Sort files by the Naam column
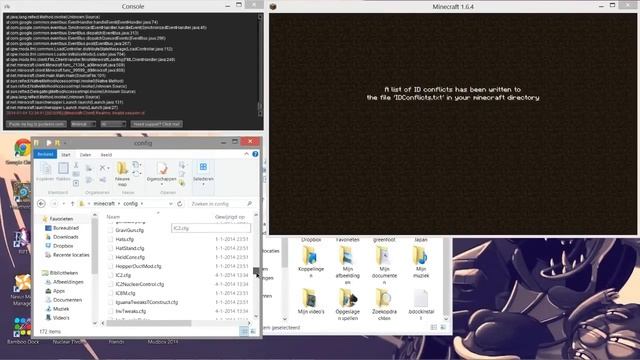640x360 pixels. tap(113, 217)
